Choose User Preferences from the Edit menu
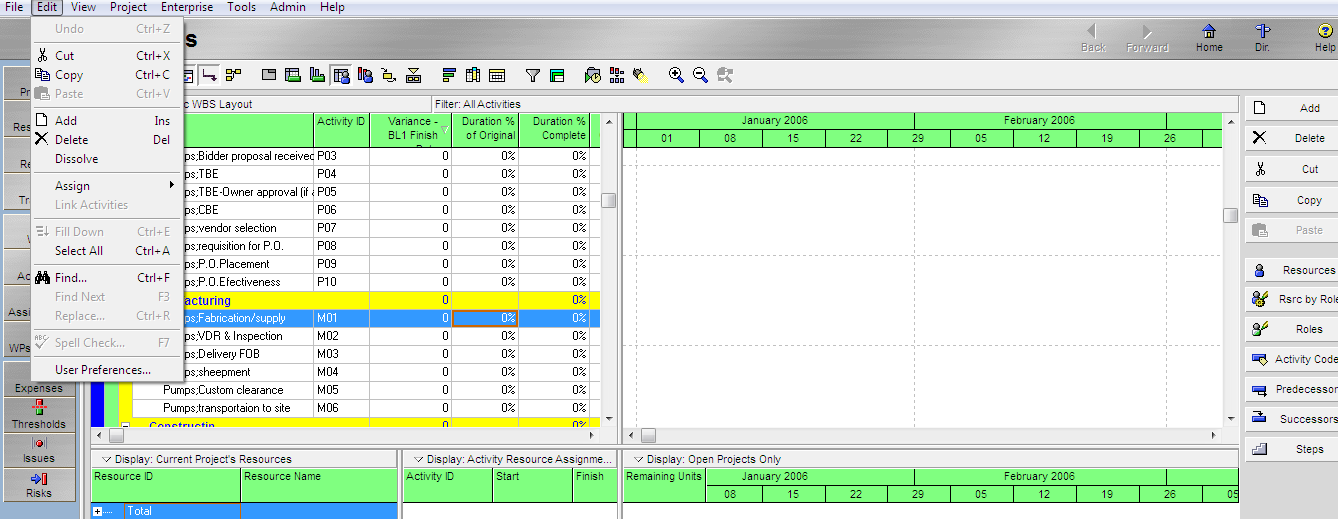Viewport: 1338px width, 519px height. (103, 370)
